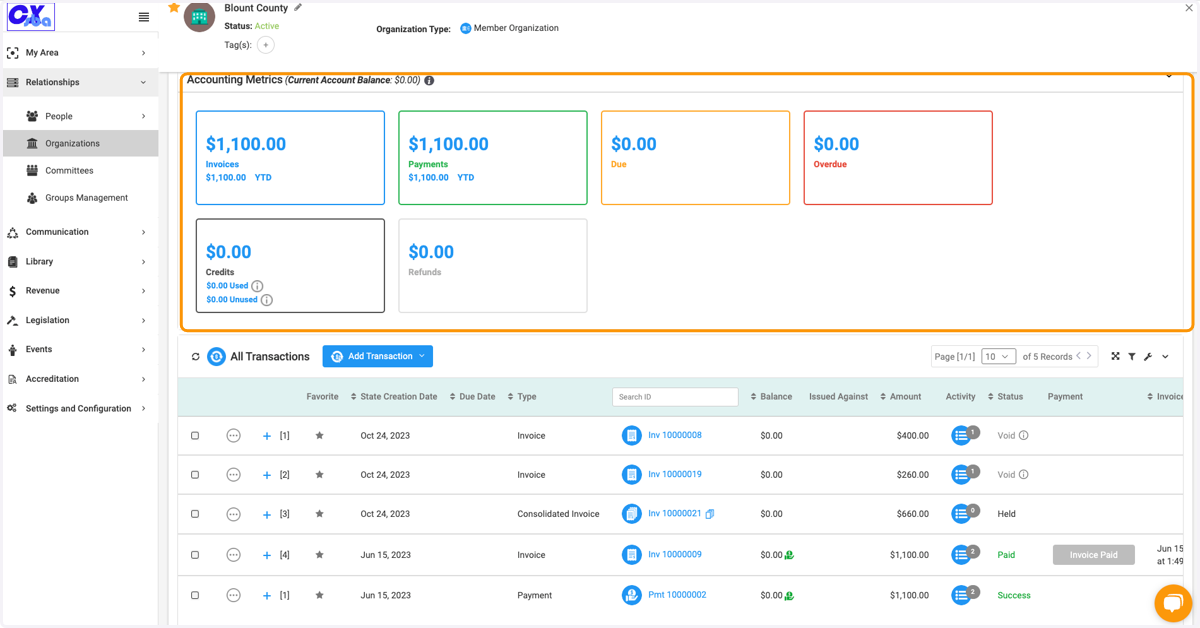Screen dimensions: 1200x628
Task: Click the Invoice Paid button
Action: 1094,555
